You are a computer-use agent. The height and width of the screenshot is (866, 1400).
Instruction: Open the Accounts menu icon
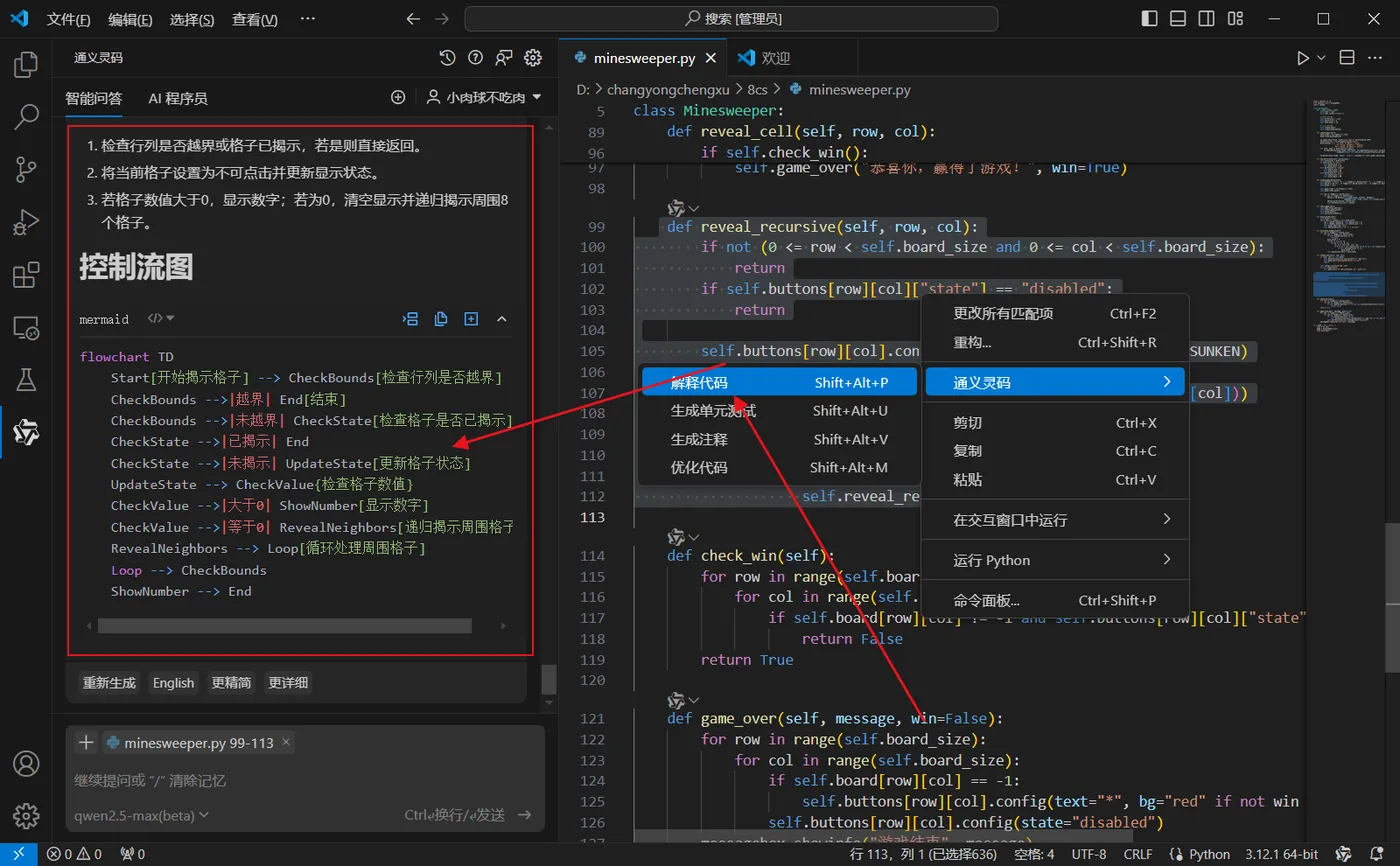coord(26,763)
